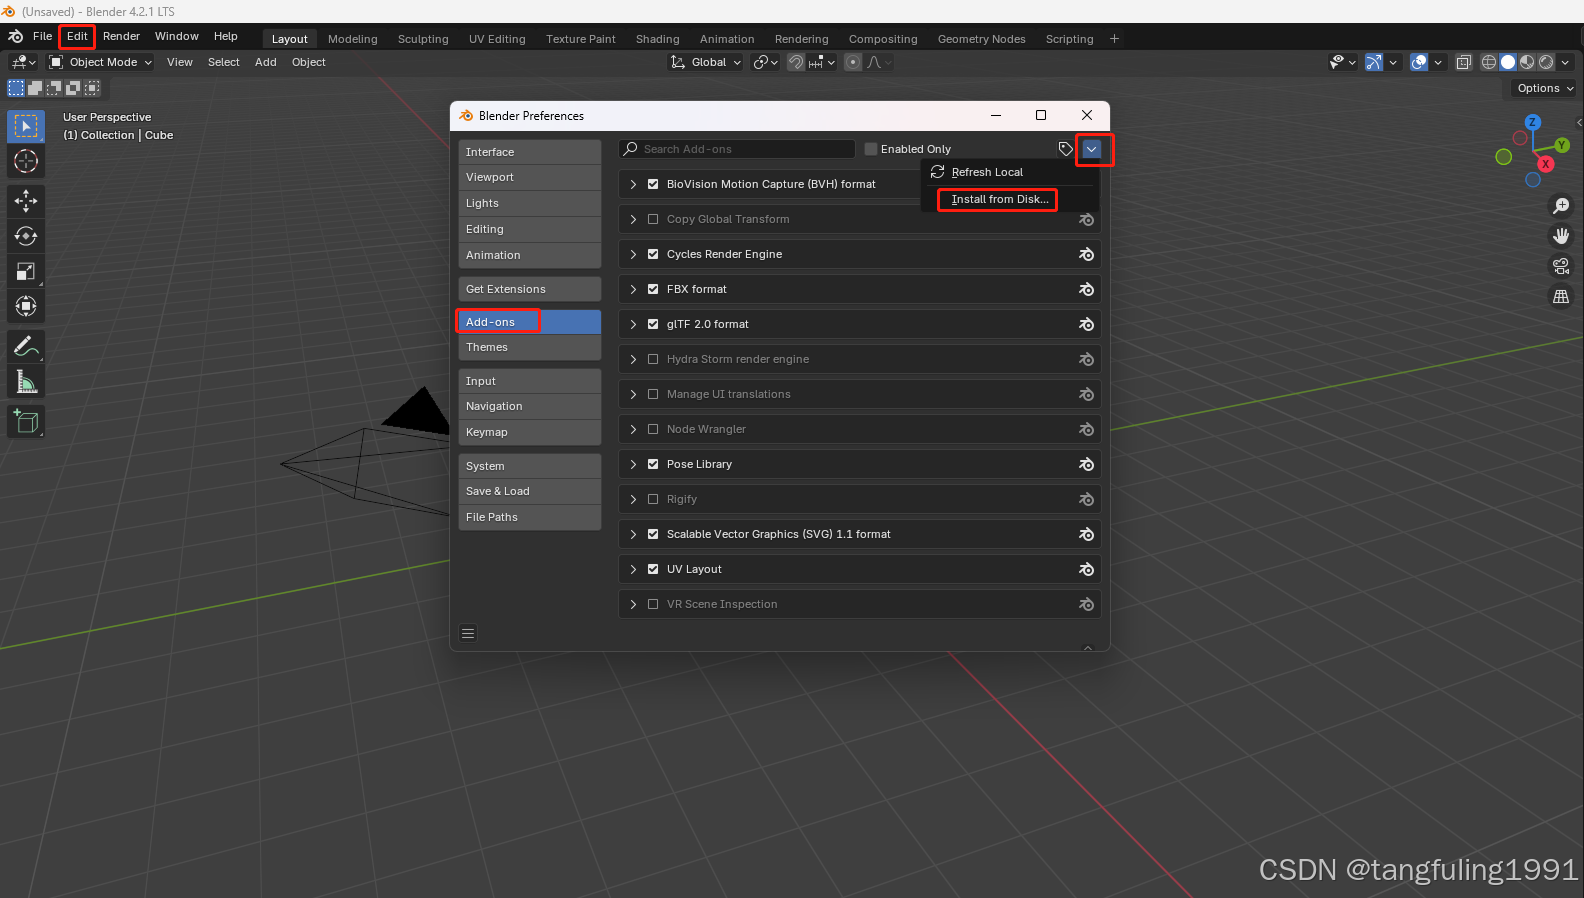The width and height of the screenshot is (1584, 898).
Task: Select the Transform tool
Action: 26,306
